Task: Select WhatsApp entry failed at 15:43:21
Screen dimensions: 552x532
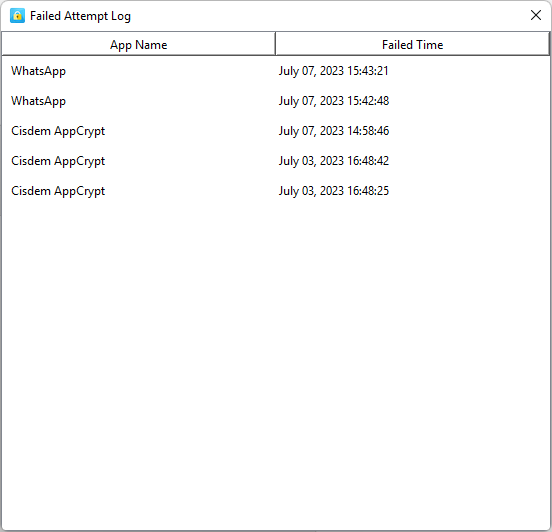Action: (276, 71)
